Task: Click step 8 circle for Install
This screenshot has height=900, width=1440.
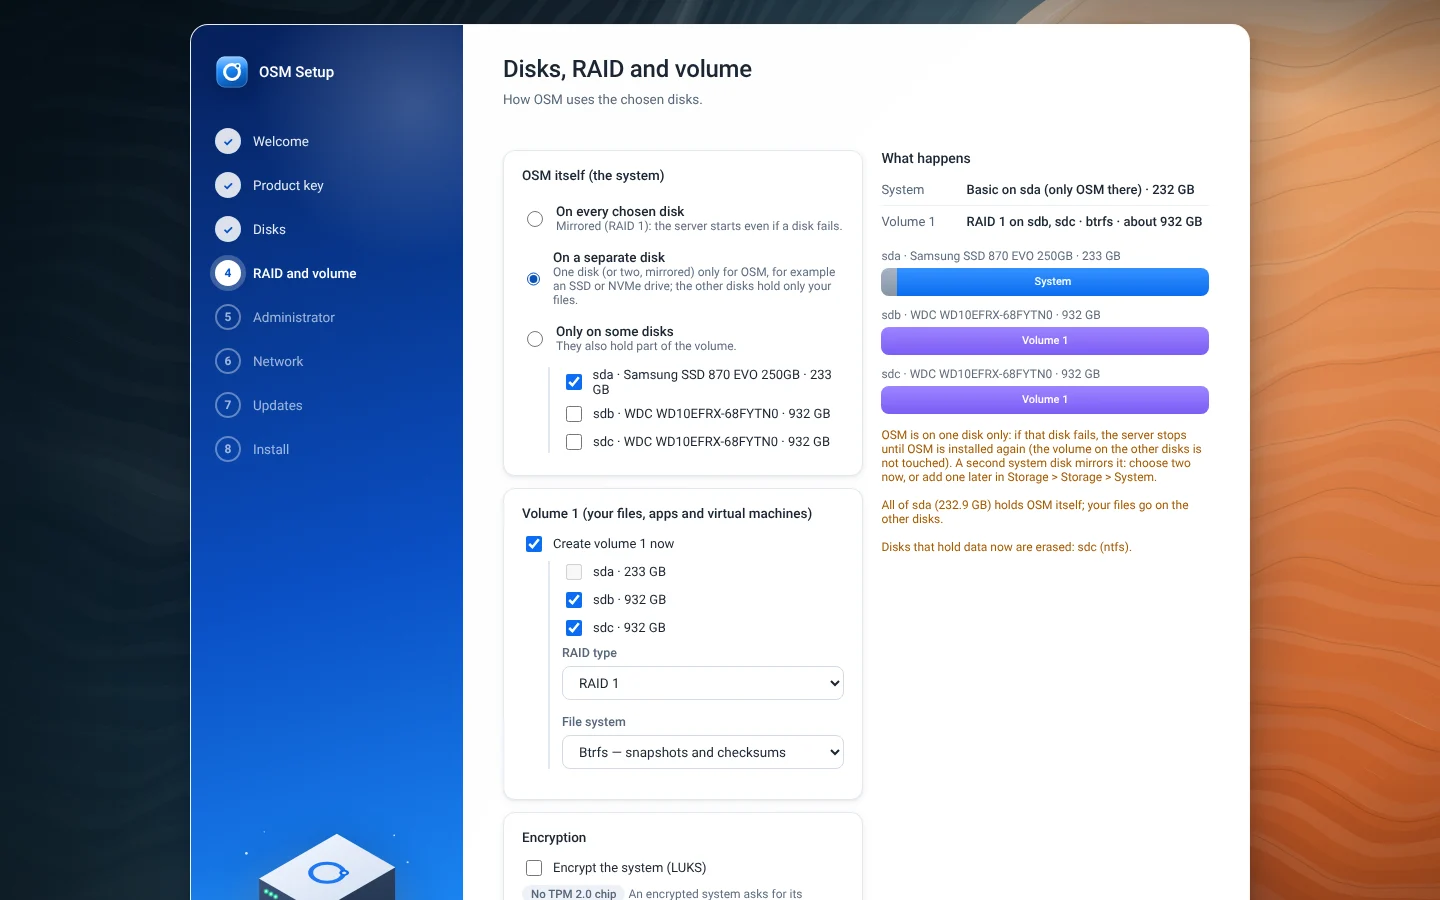Action: pos(228,449)
